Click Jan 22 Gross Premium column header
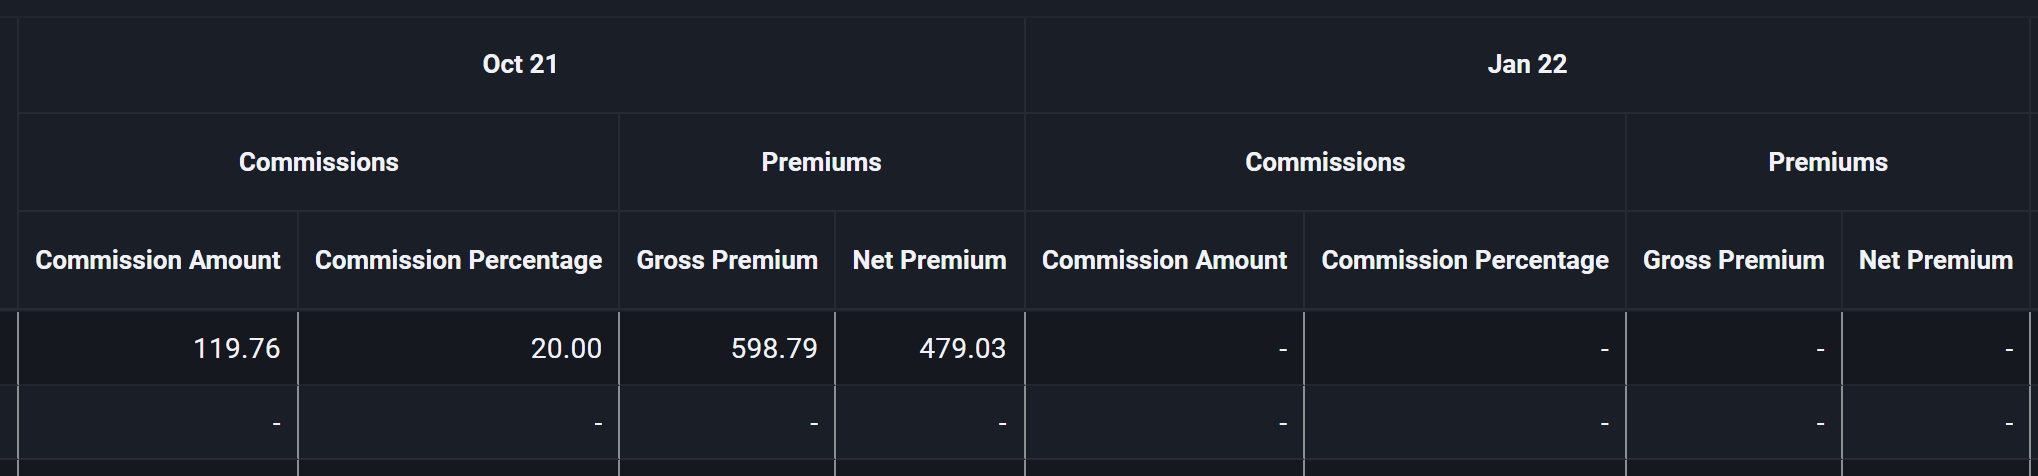 point(1733,260)
